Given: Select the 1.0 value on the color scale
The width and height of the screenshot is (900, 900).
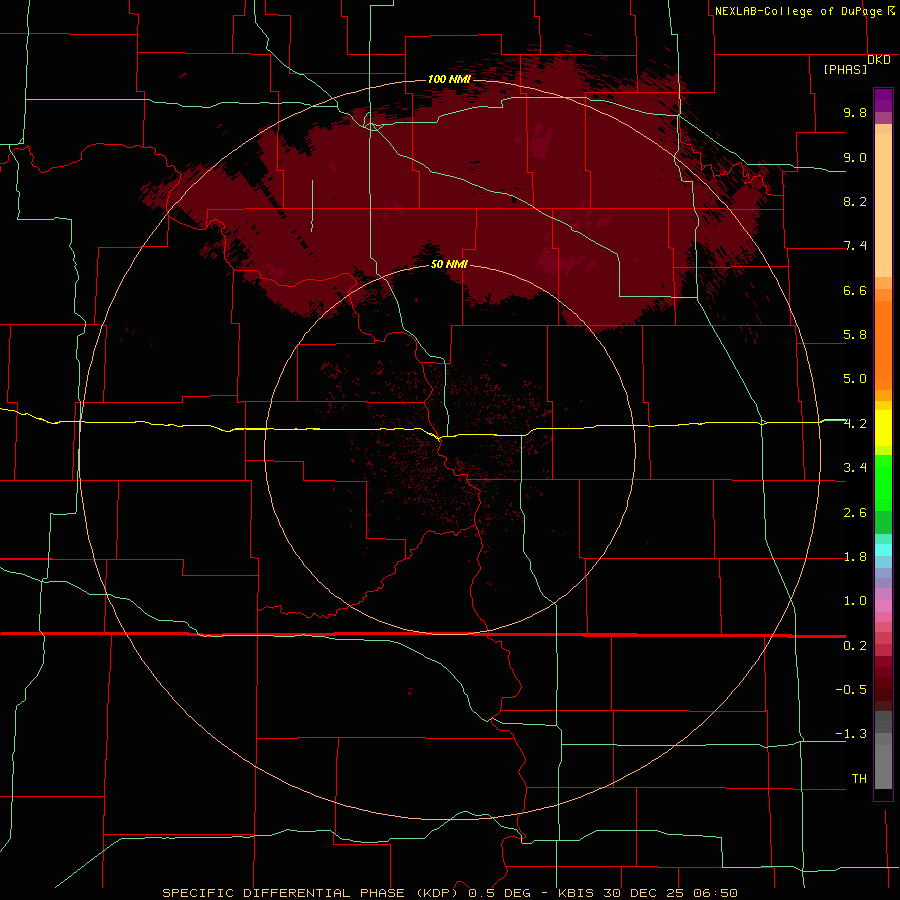Looking at the screenshot, I should point(855,601).
